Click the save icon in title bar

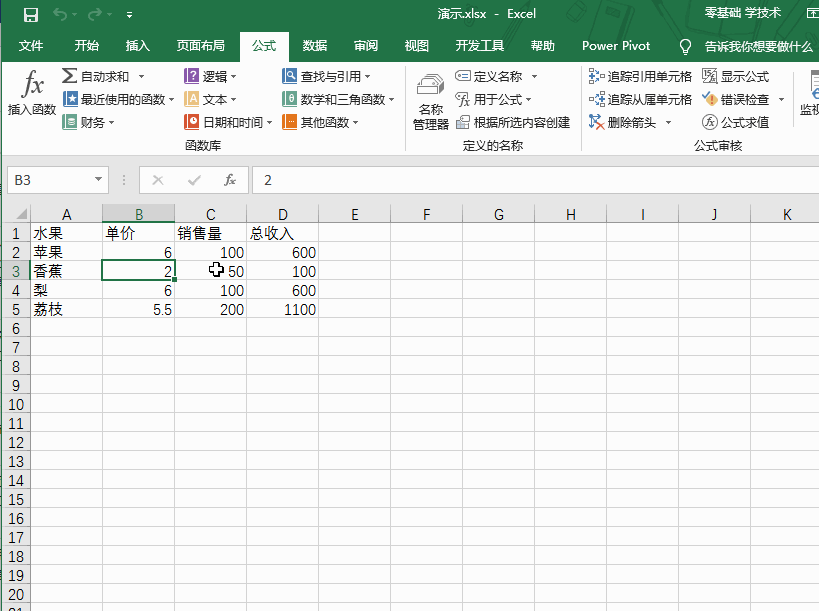[30, 14]
